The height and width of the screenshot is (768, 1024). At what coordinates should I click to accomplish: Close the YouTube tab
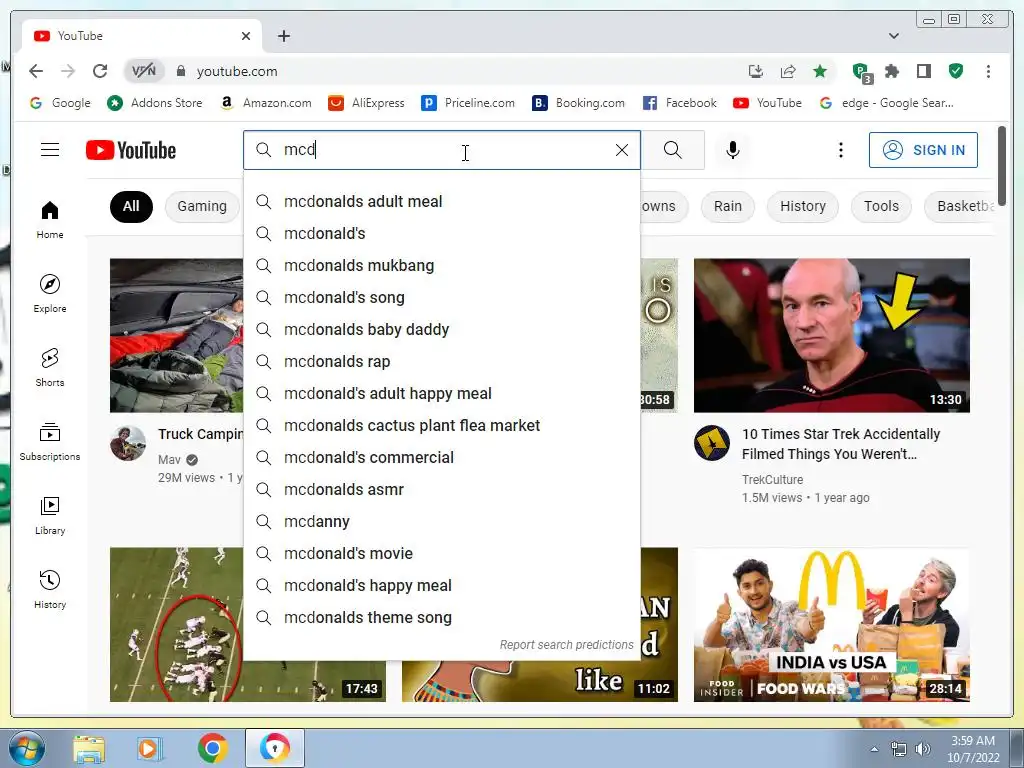tap(246, 36)
